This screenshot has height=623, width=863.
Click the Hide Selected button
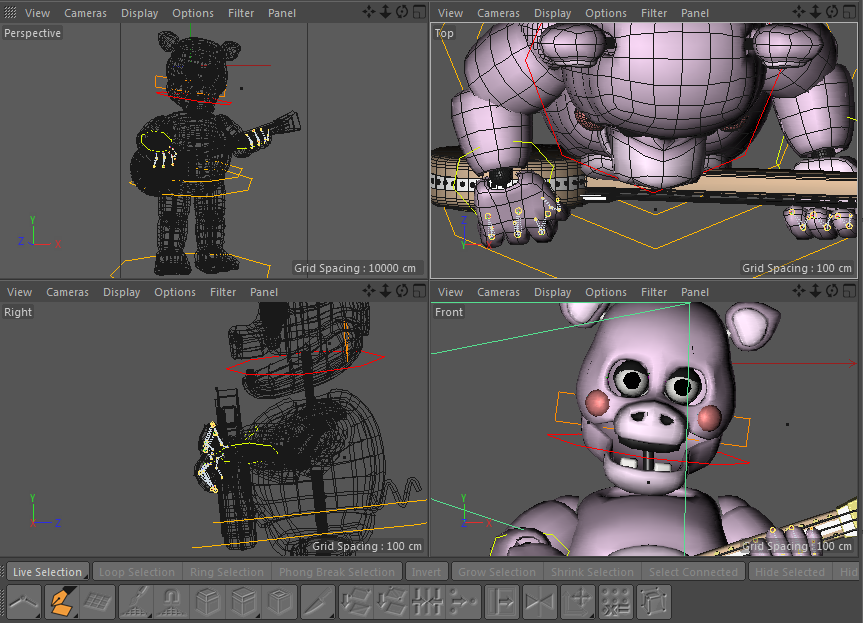click(790, 572)
